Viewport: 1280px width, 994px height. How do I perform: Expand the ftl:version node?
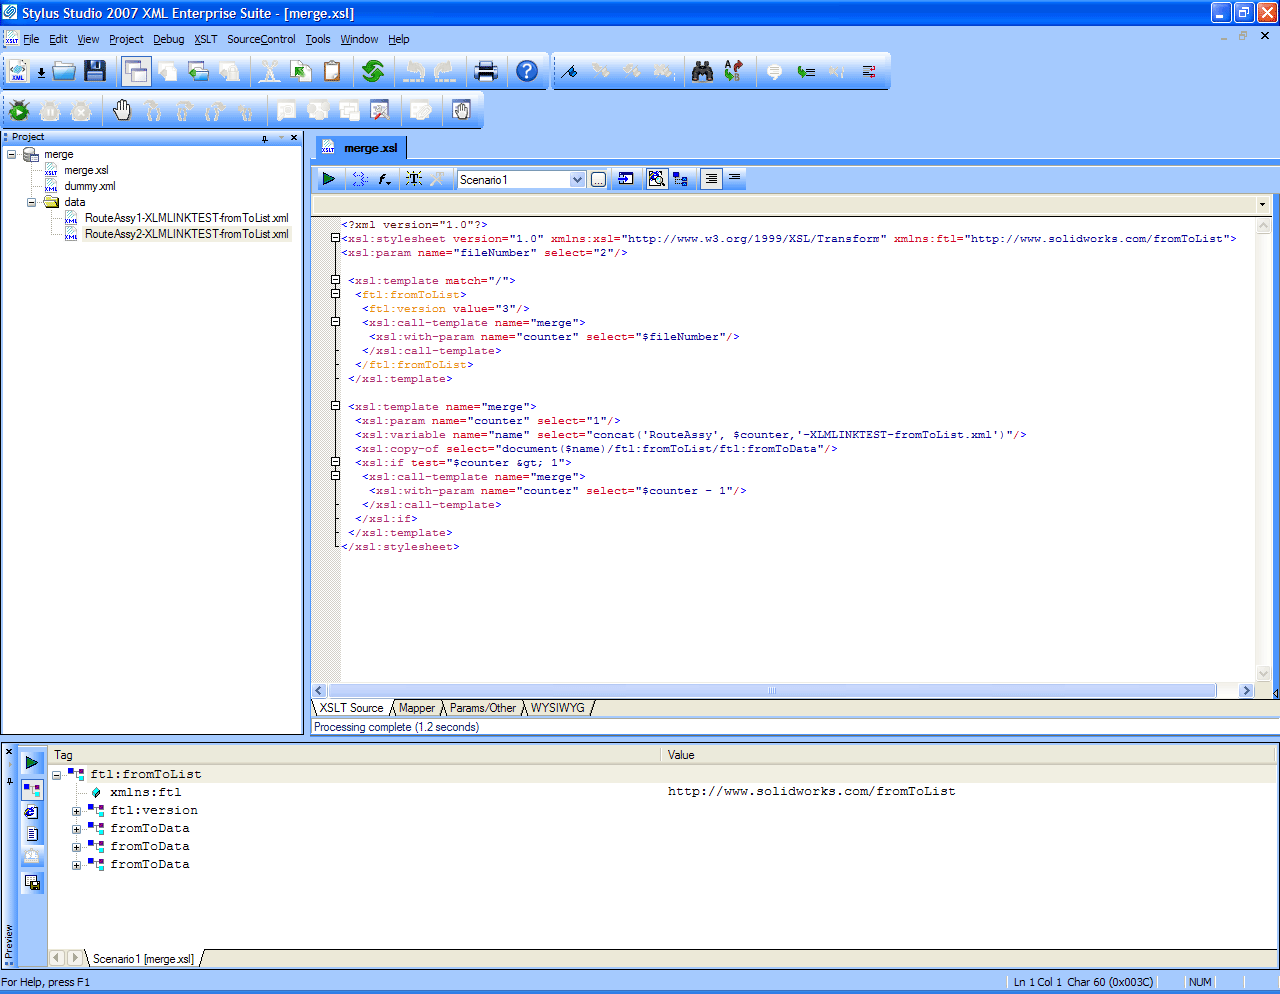[76, 811]
